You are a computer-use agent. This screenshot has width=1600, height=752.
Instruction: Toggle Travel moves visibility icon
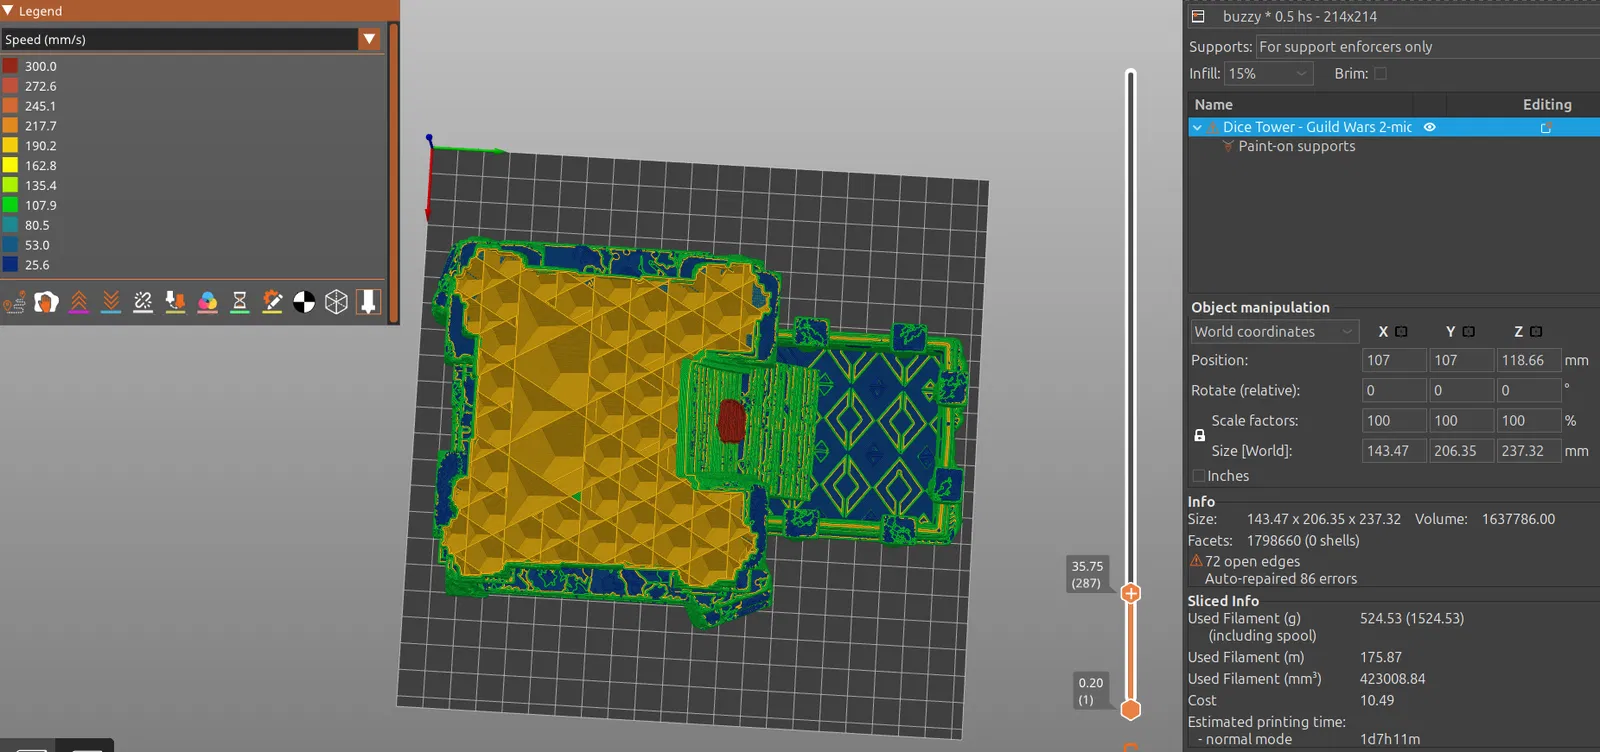[15, 302]
